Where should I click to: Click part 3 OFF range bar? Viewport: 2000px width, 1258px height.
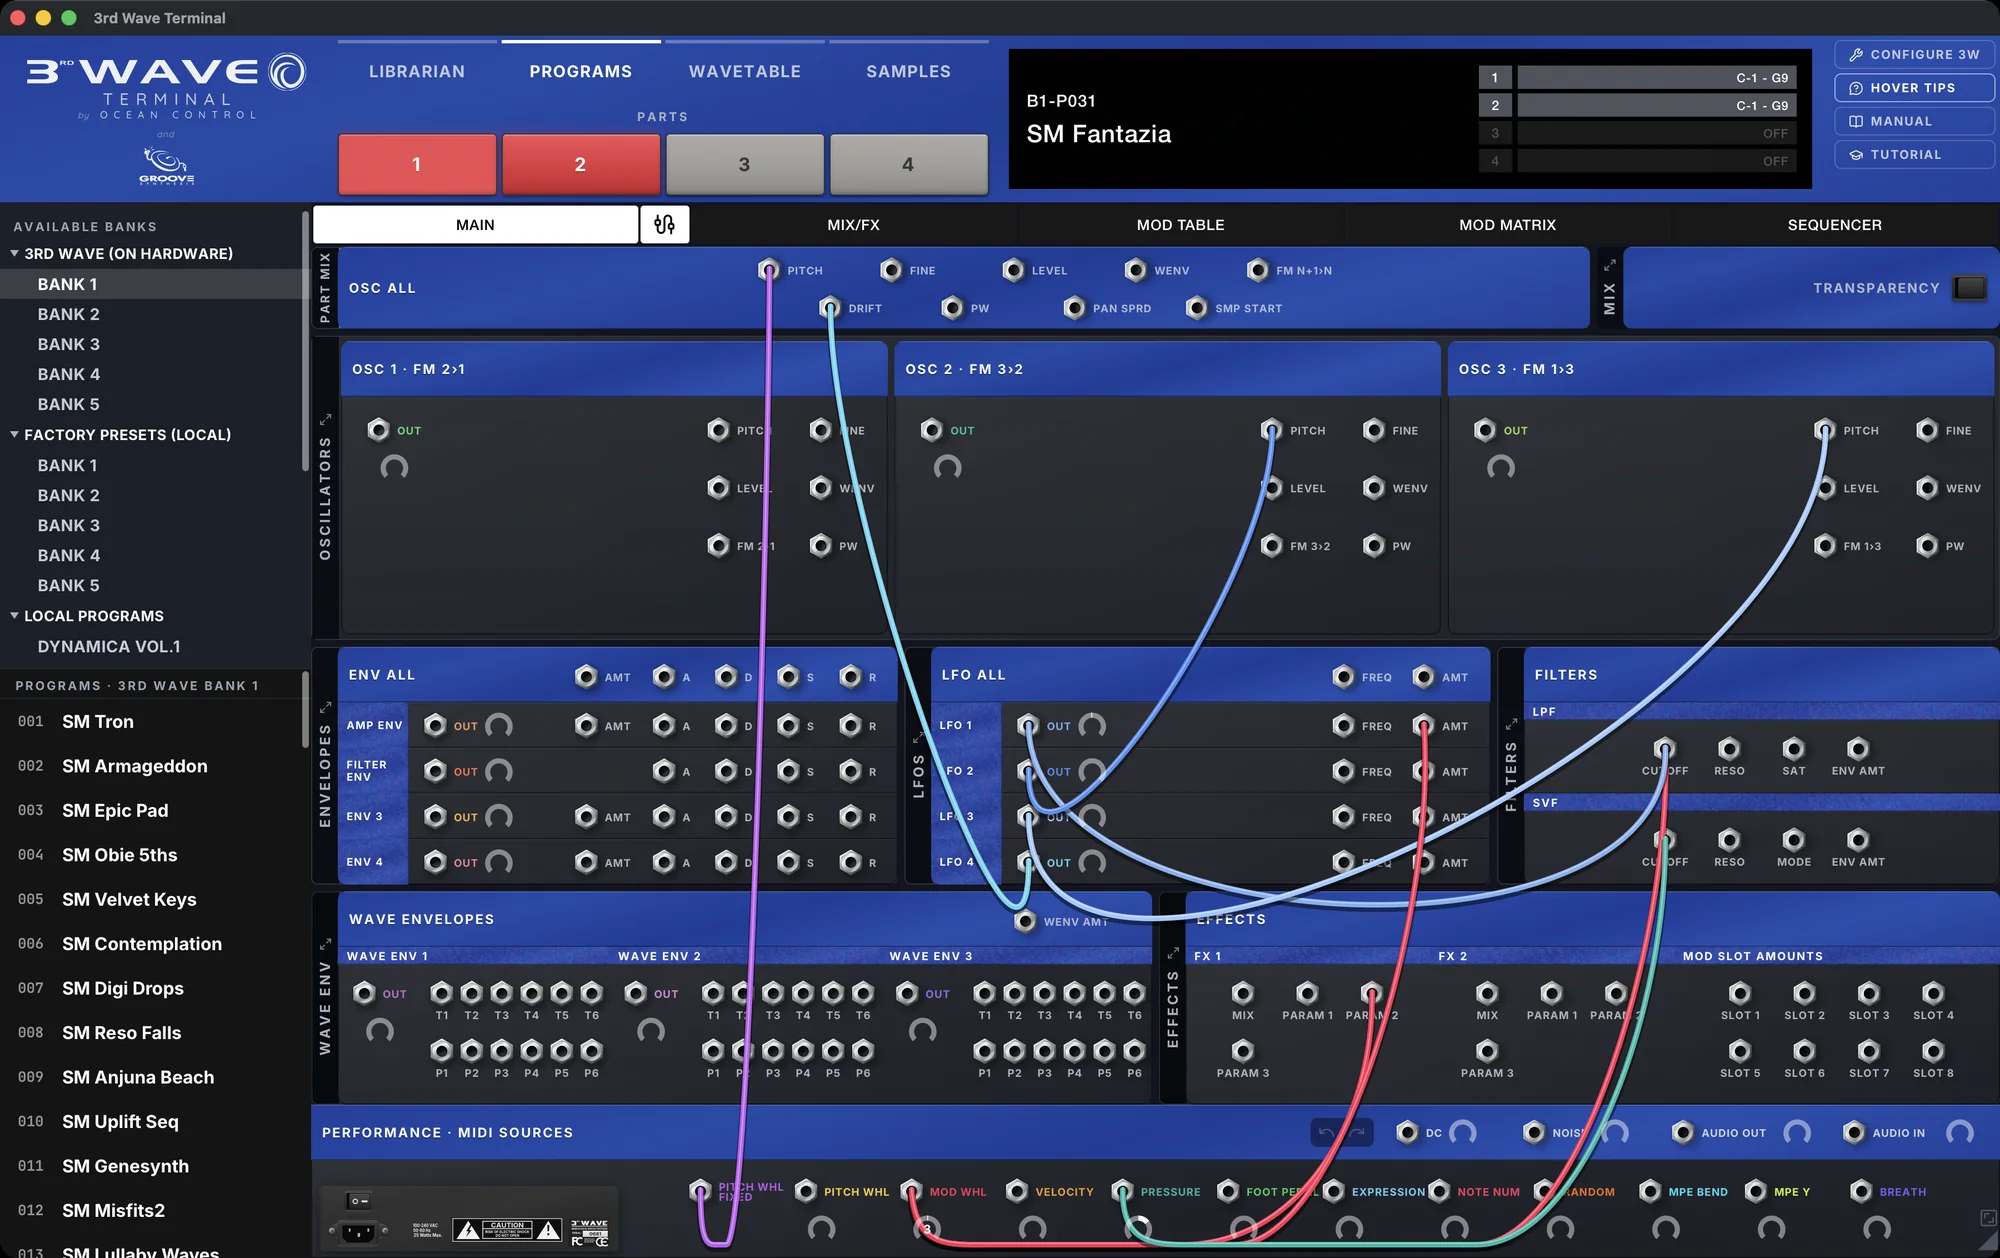1657,133
